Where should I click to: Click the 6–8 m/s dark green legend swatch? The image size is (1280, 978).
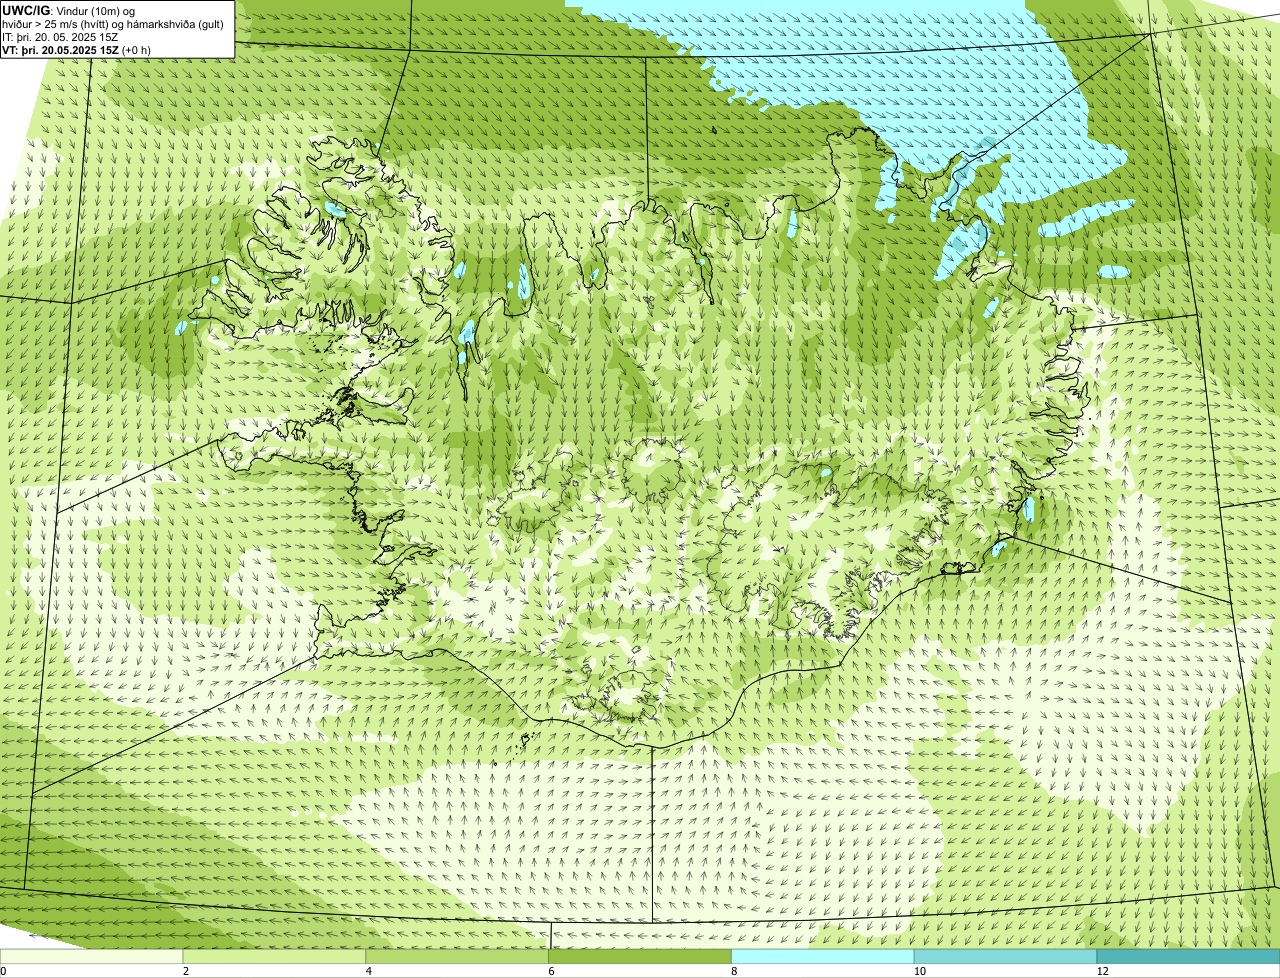coord(641,956)
